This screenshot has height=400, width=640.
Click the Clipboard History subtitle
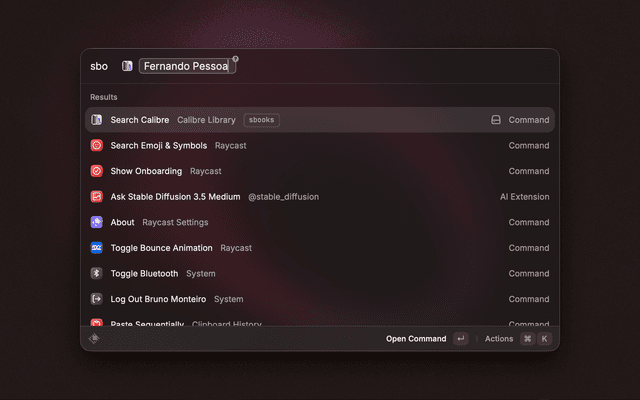point(227,324)
